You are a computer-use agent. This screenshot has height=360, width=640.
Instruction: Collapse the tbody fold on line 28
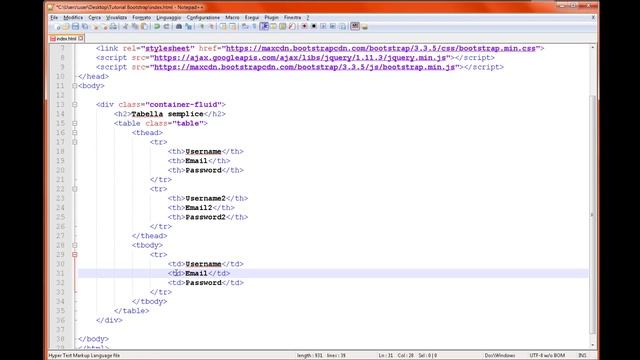pos(74,245)
